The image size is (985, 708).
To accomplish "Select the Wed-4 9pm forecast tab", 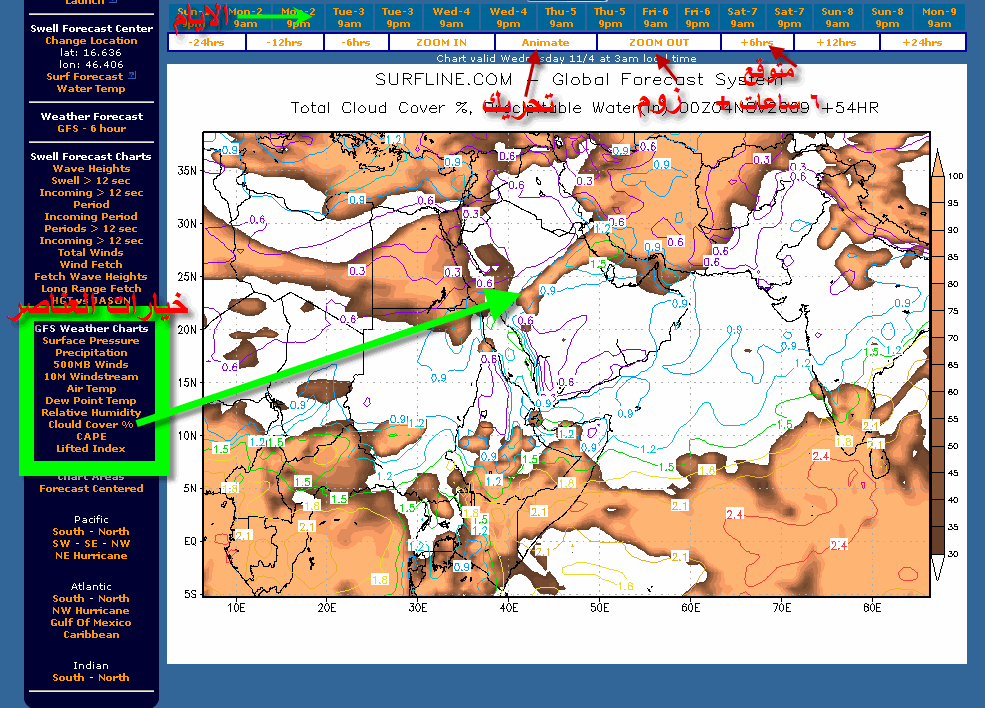I will click(508, 18).
